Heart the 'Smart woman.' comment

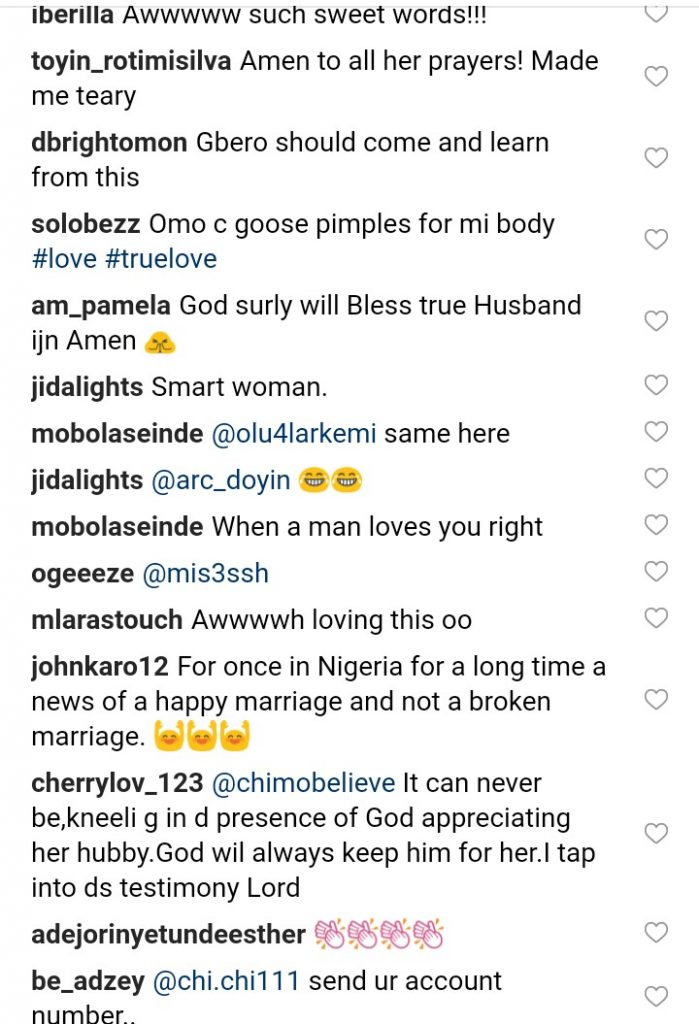[656, 385]
